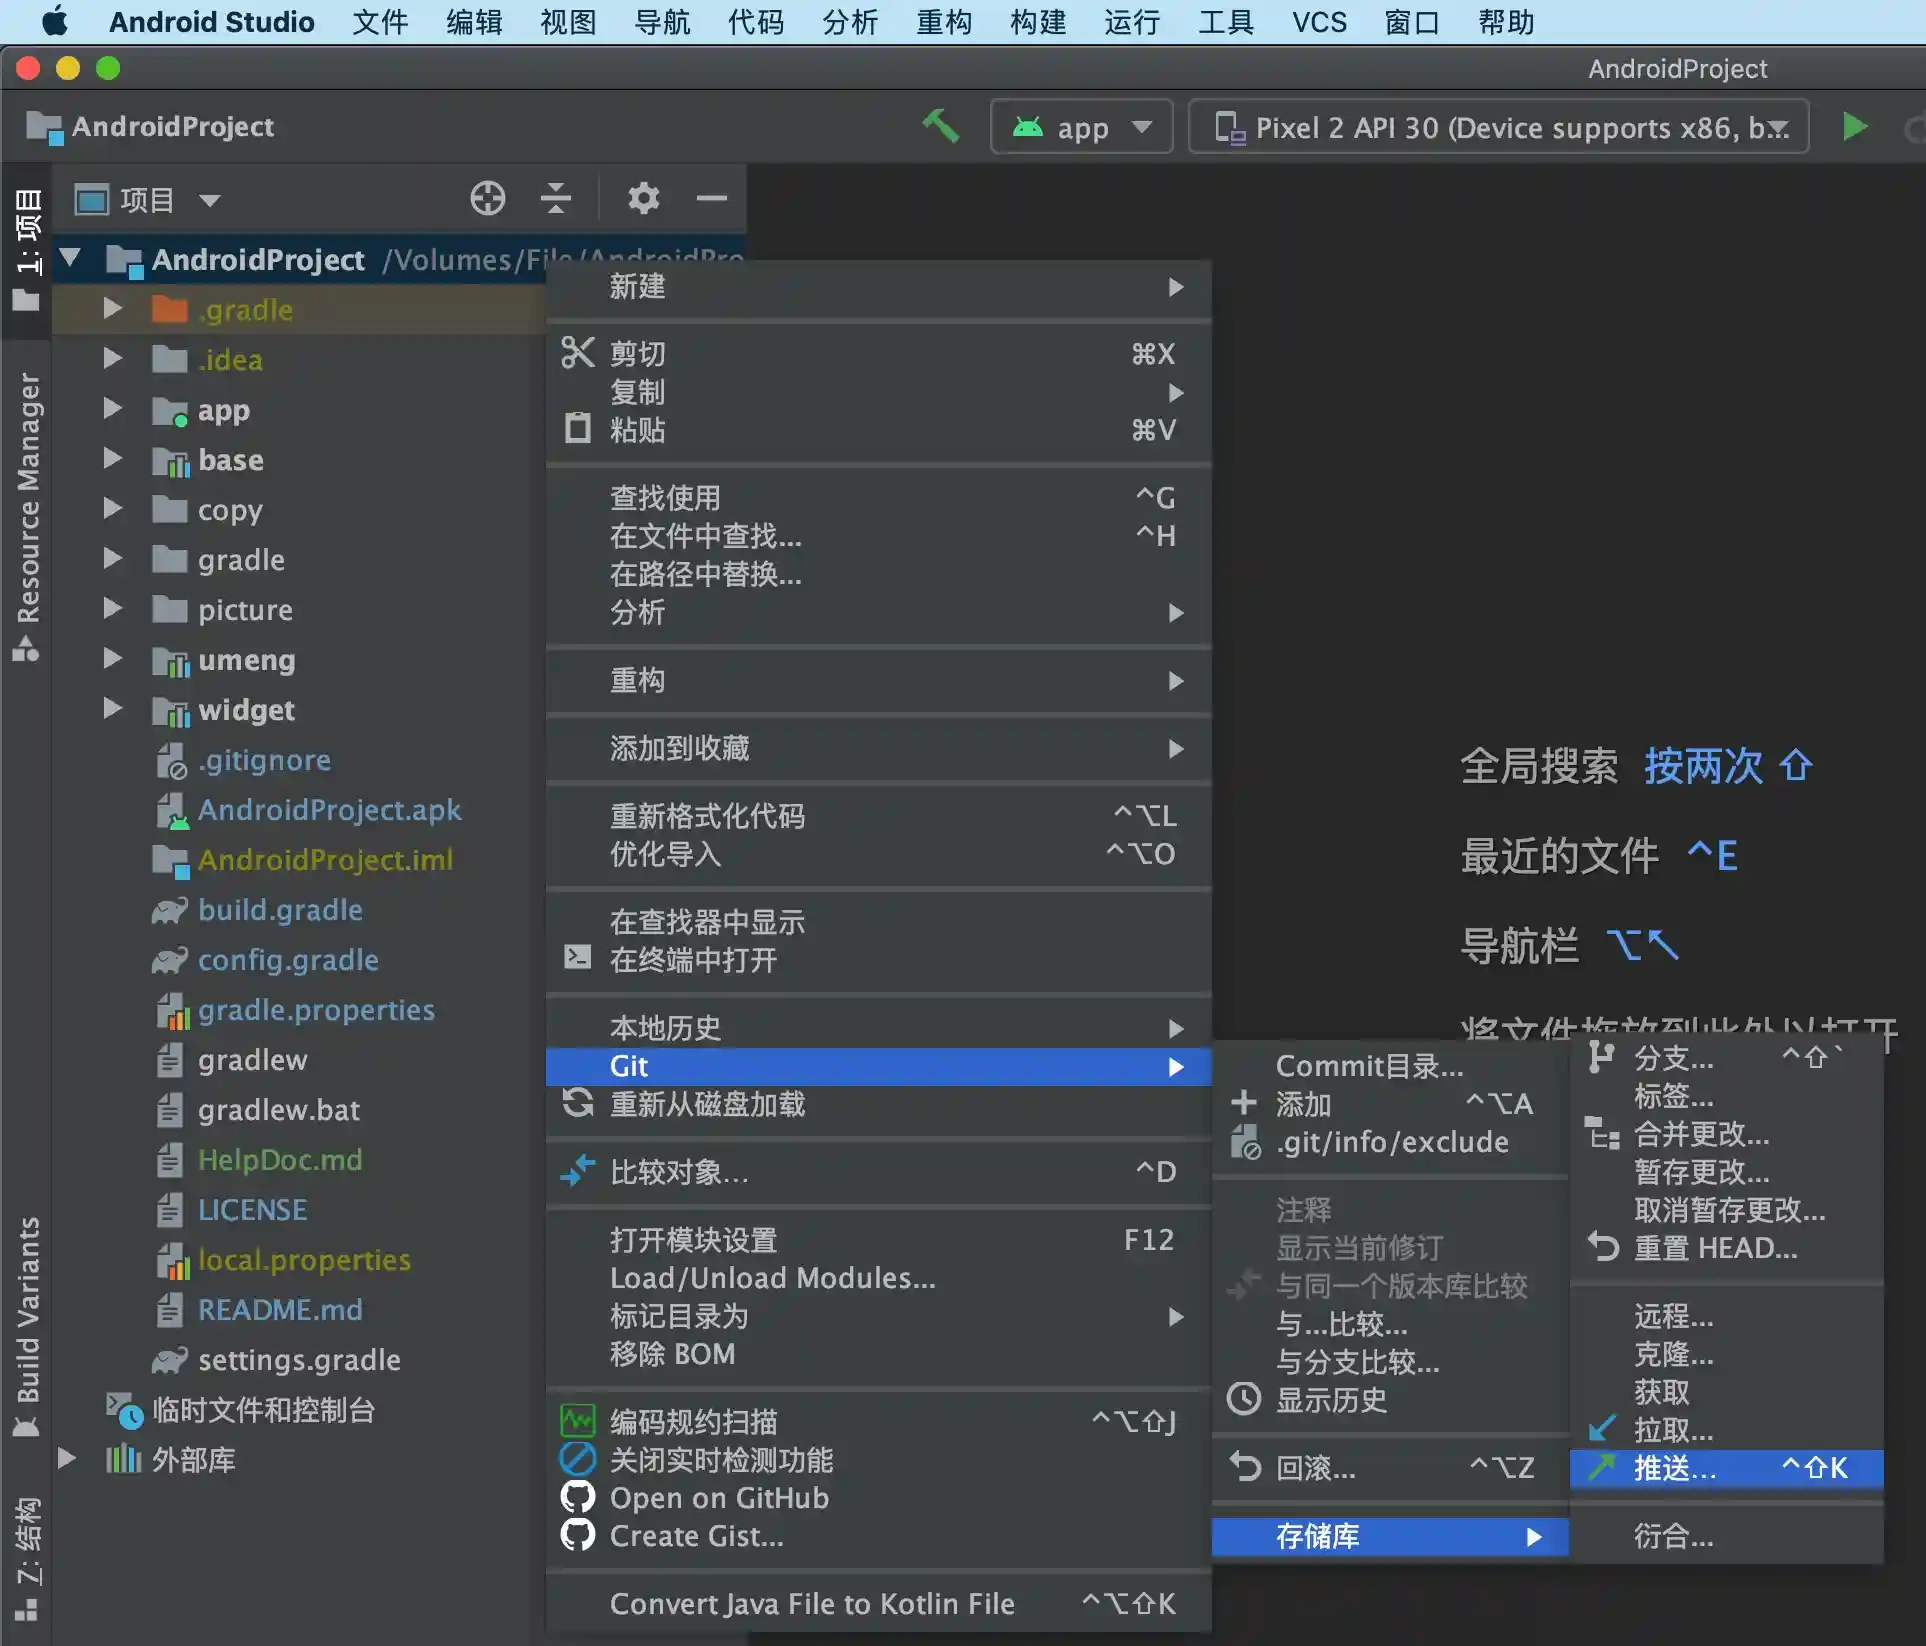
Task: Open Pixel 2 API 30 device dropdown
Action: (x=1499, y=127)
